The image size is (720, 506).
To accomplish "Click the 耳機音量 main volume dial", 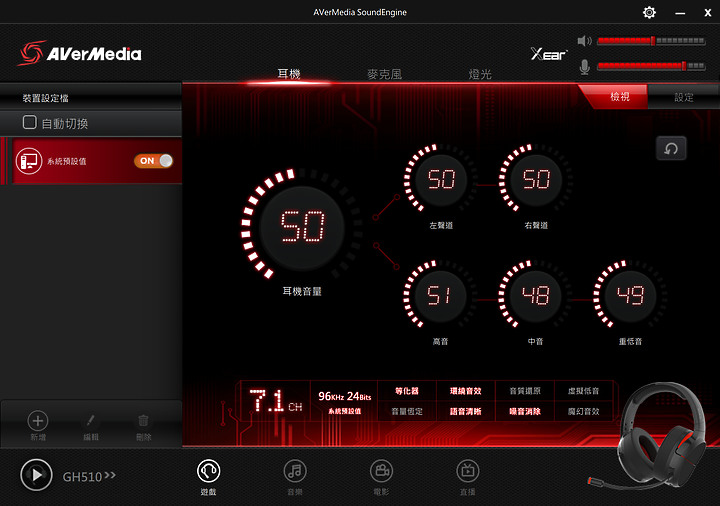I will coord(302,227).
